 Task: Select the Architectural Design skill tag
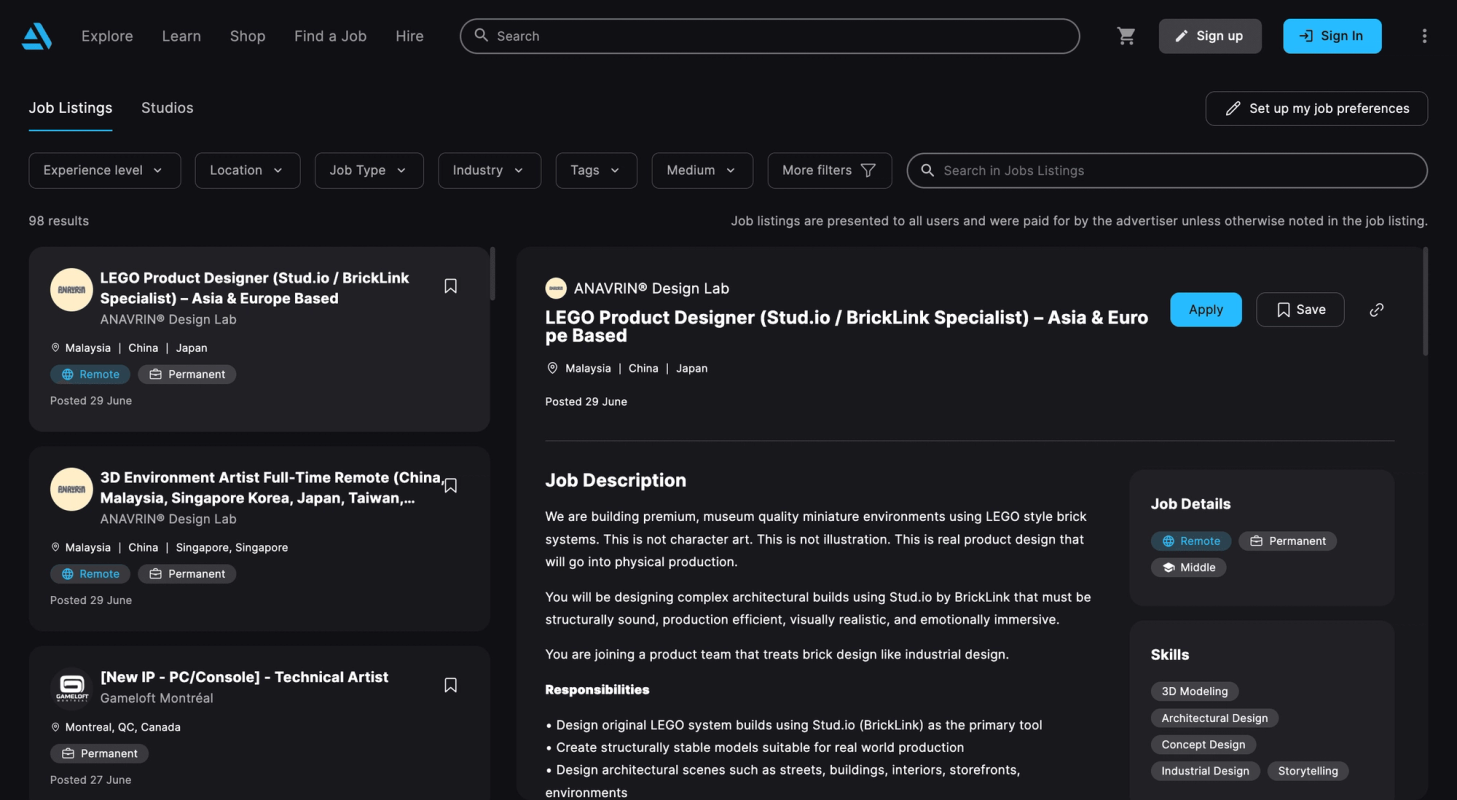click(1214, 718)
